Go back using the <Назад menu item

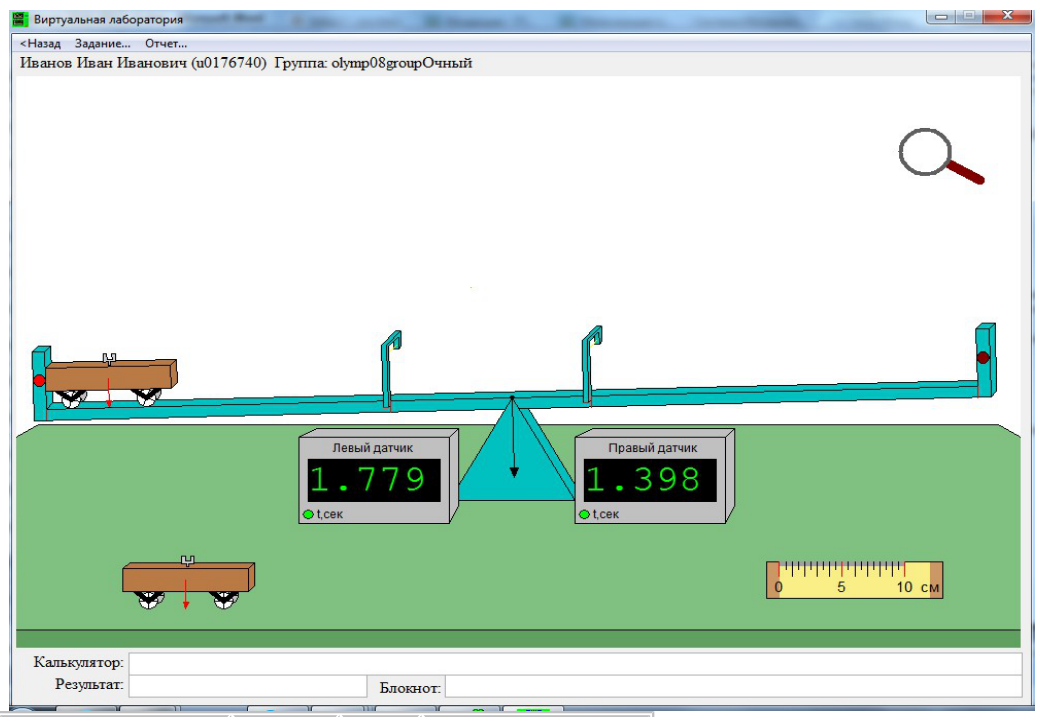[x=40, y=44]
